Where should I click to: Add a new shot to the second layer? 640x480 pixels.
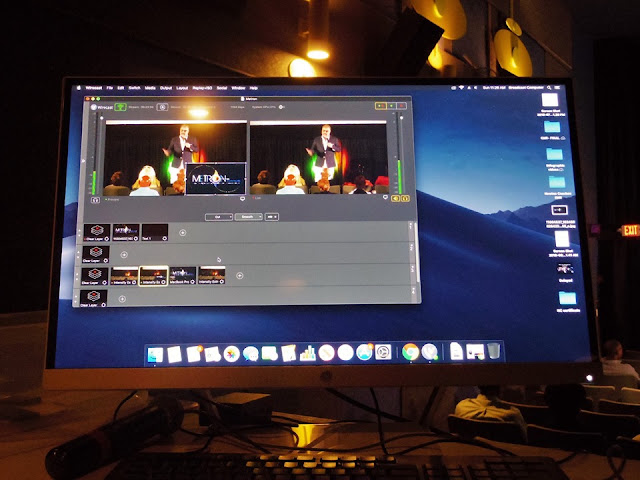[x=124, y=255]
